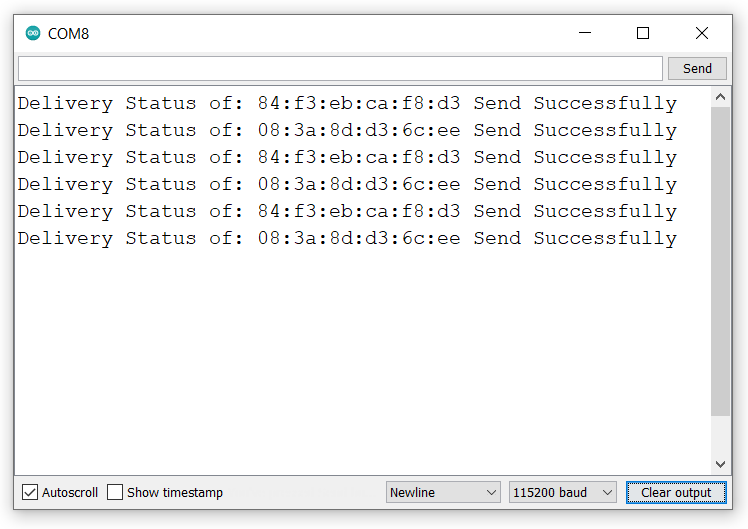Click the first Delivery Status output line
The width and height of the screenshot is (748, 529).
(346, 103)
